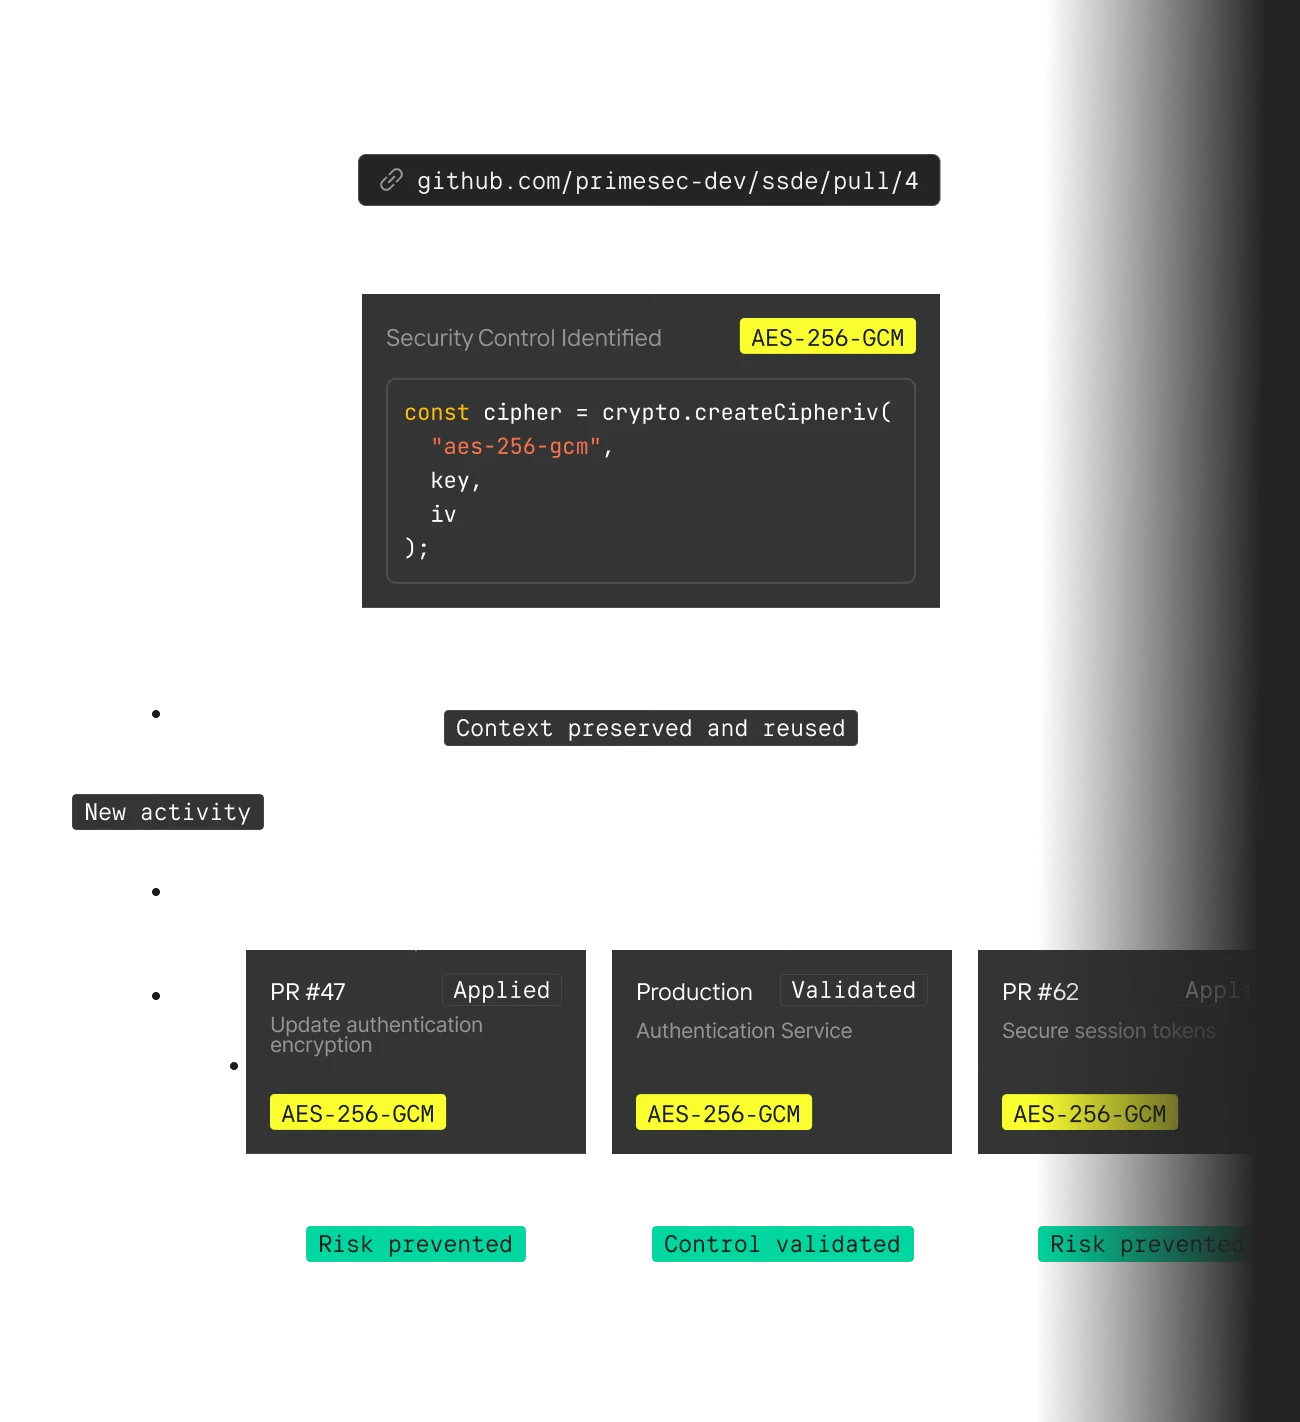
Task: Click the 'Validated' status badge on Production card
Action: [854, 990]
